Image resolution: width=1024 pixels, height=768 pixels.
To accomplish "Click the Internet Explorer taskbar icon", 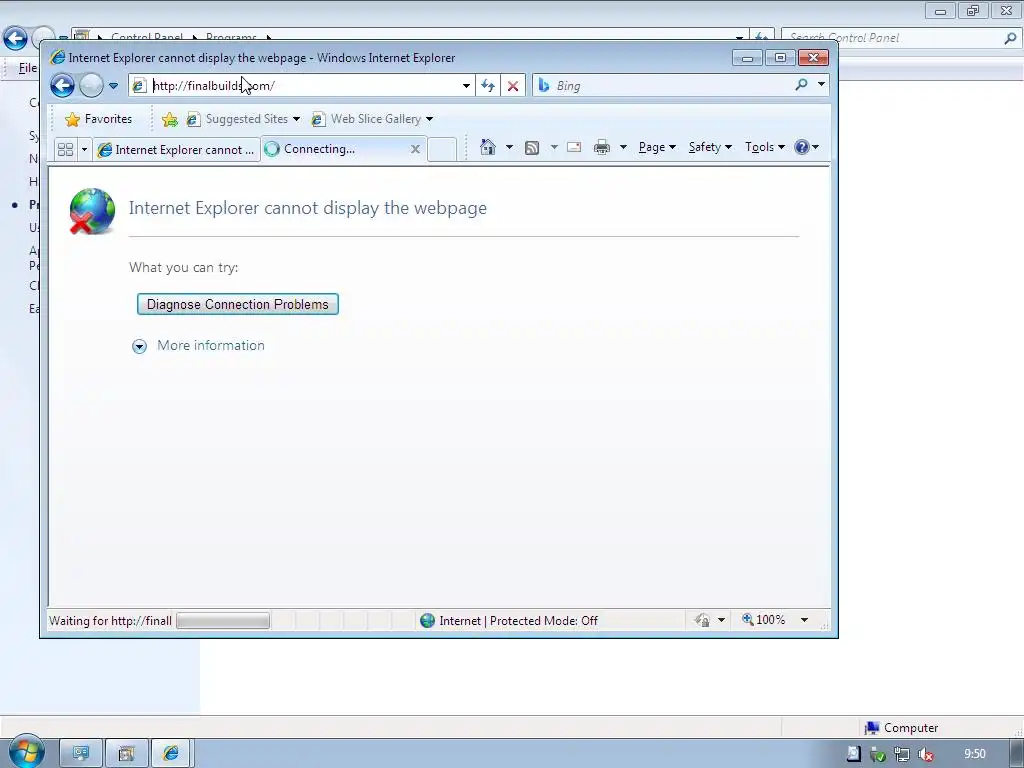I will pos(171,753).
